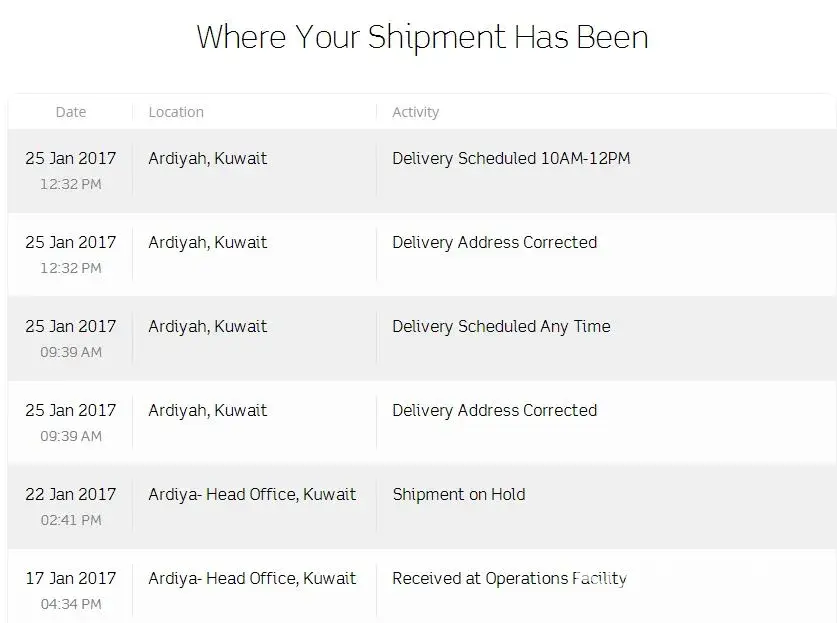
Task: Select the 09:39 AM "Delivery Address Corrected" activity
Action: [494, 410]
